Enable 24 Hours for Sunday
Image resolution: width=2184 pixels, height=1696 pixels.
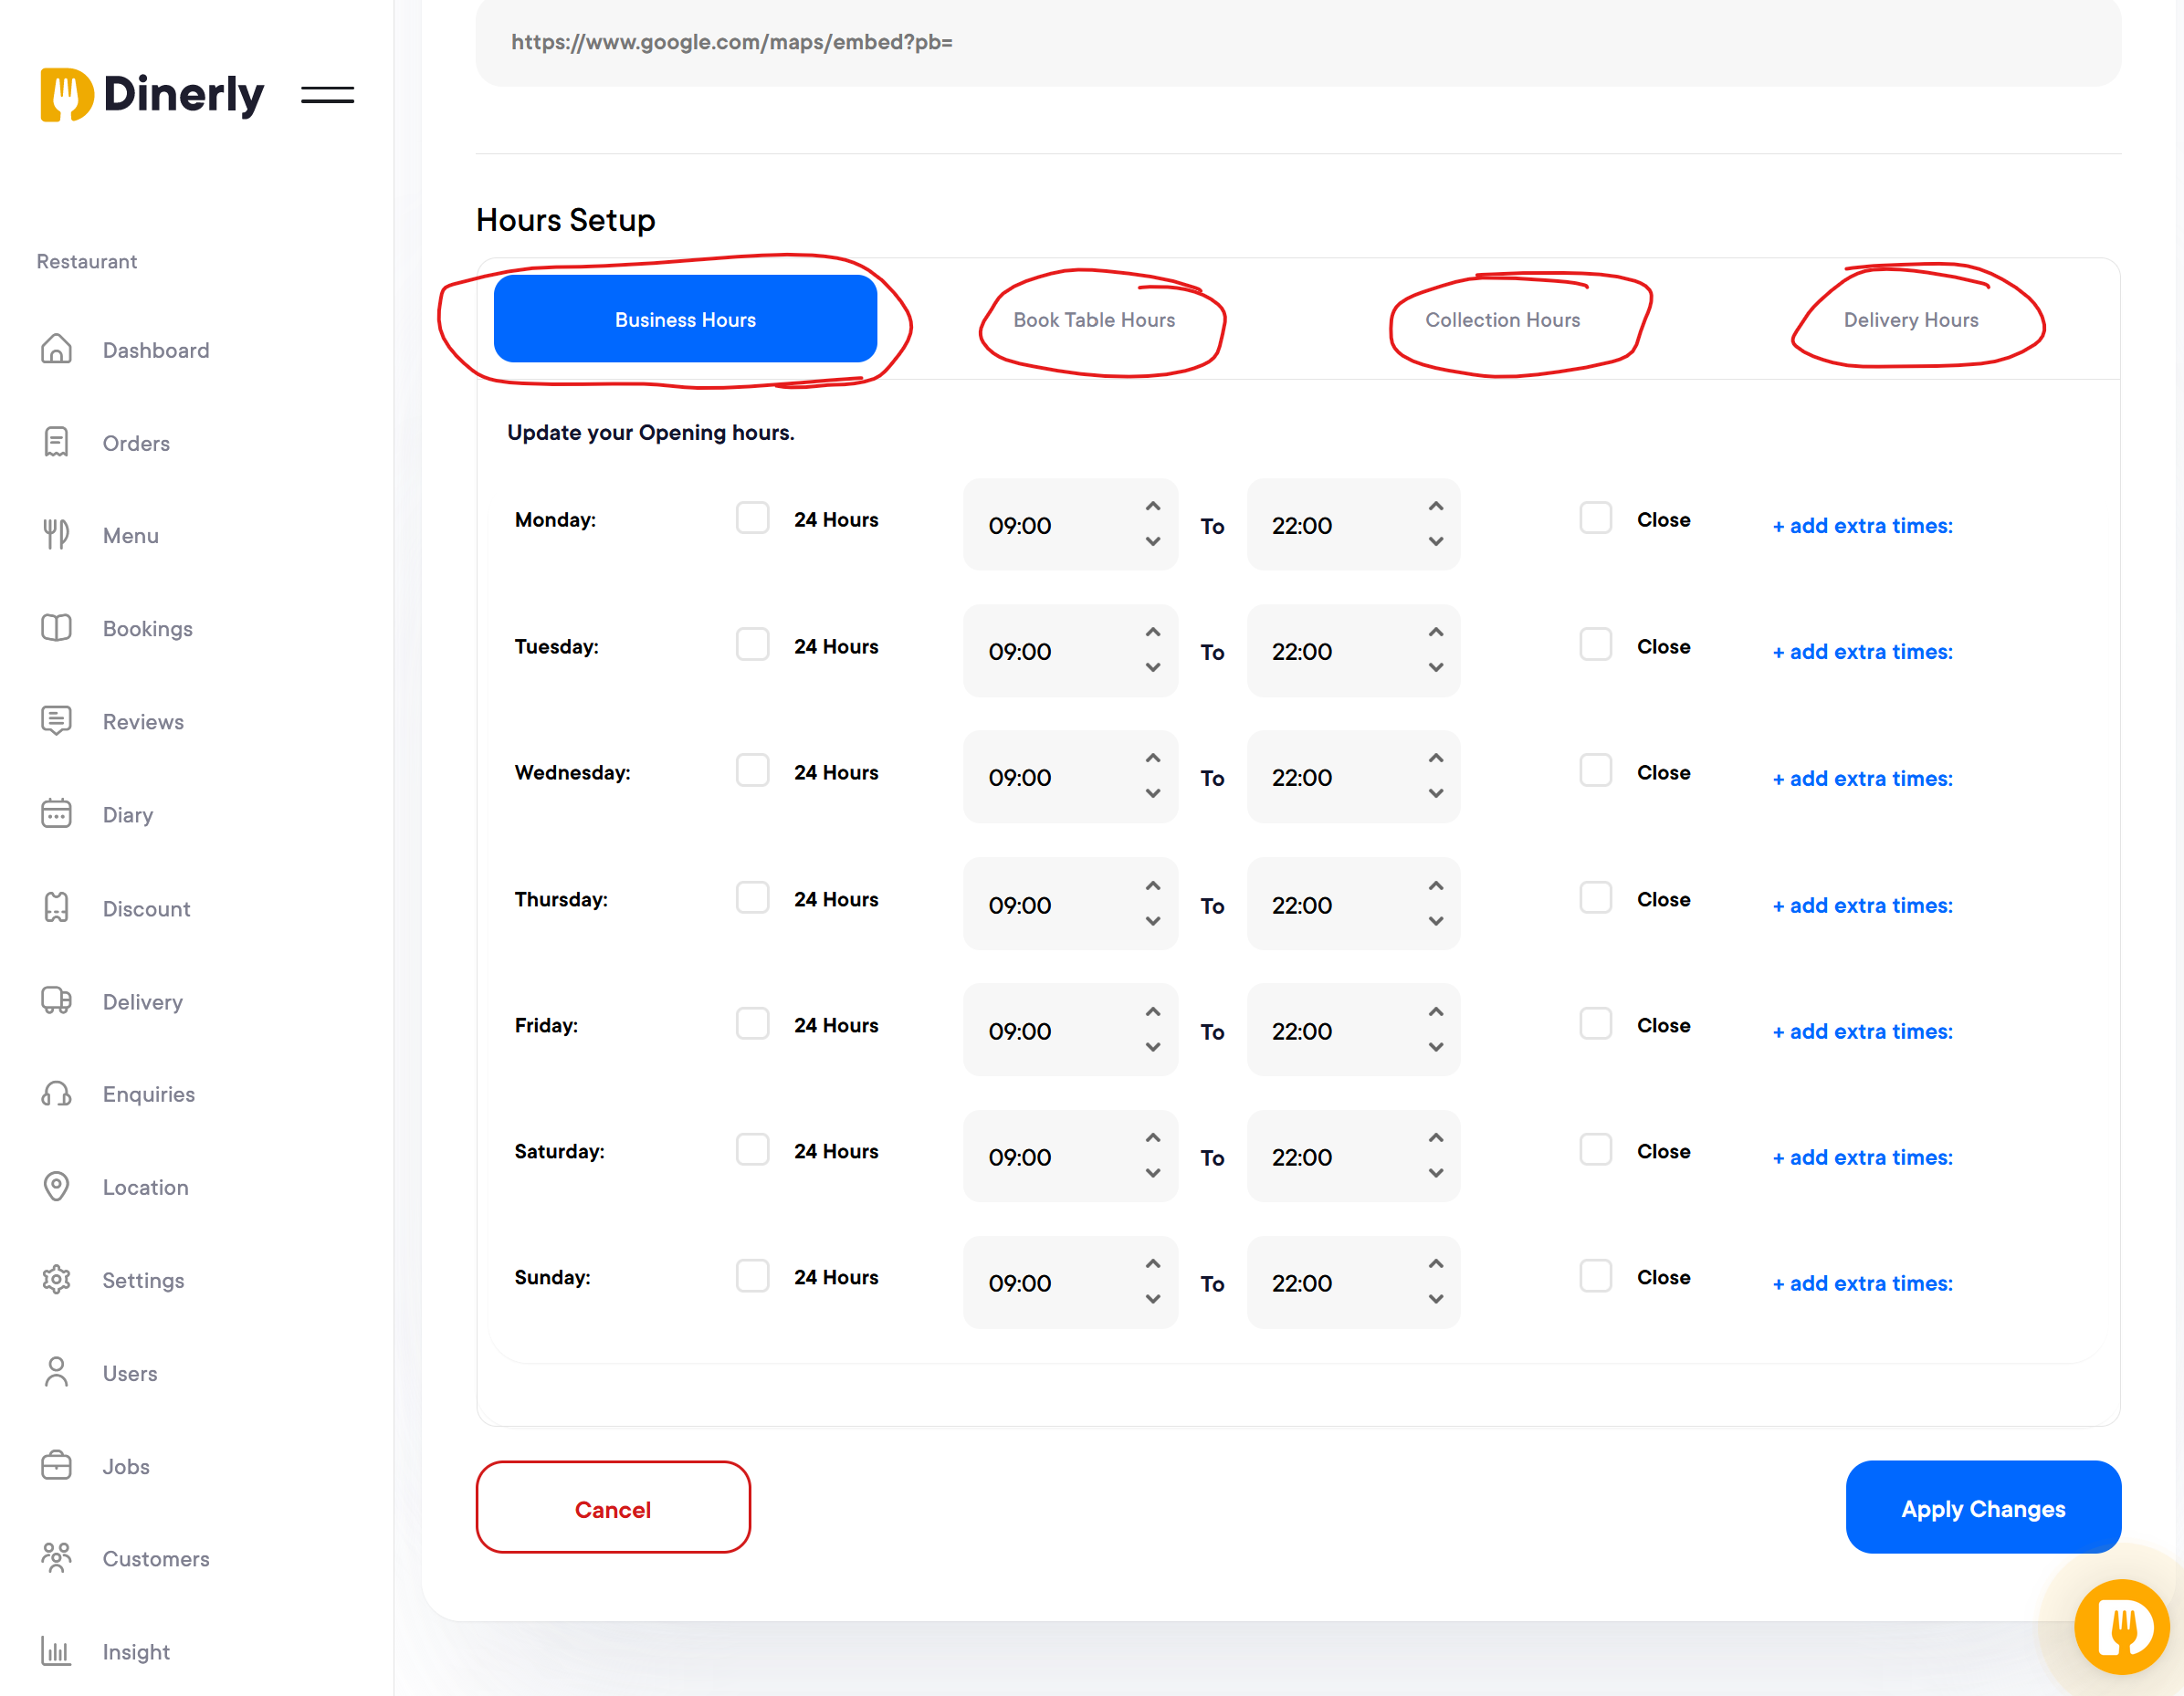tap(752, 1276)
